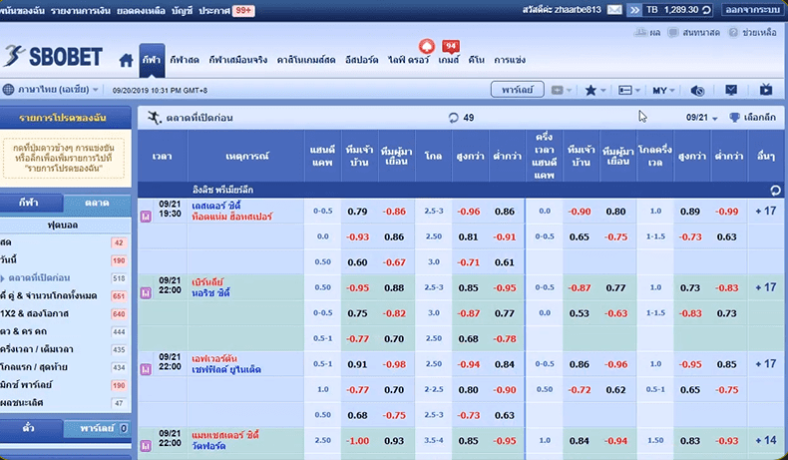Click Burnley over odds 0.85 in first row
Viewport: 788px width, 460px height.
468,288
